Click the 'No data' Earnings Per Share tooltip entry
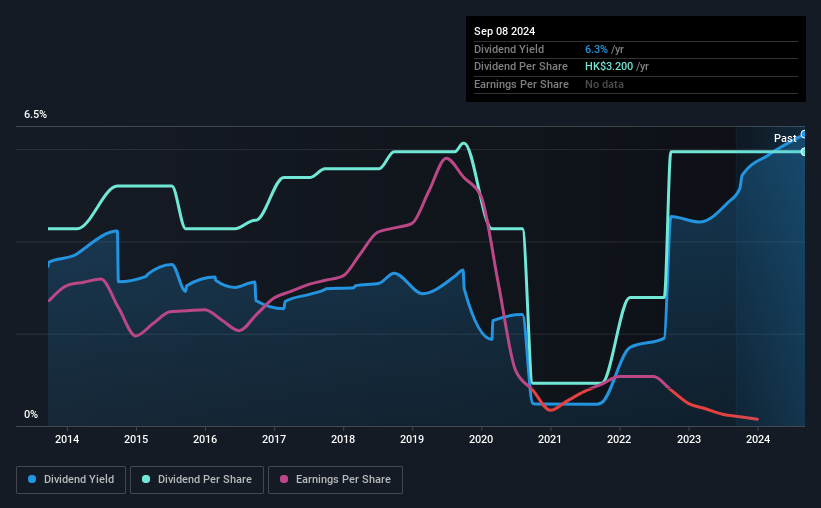Image resolution: width=821 pixels, height=508 pixels. pos(604,84)
